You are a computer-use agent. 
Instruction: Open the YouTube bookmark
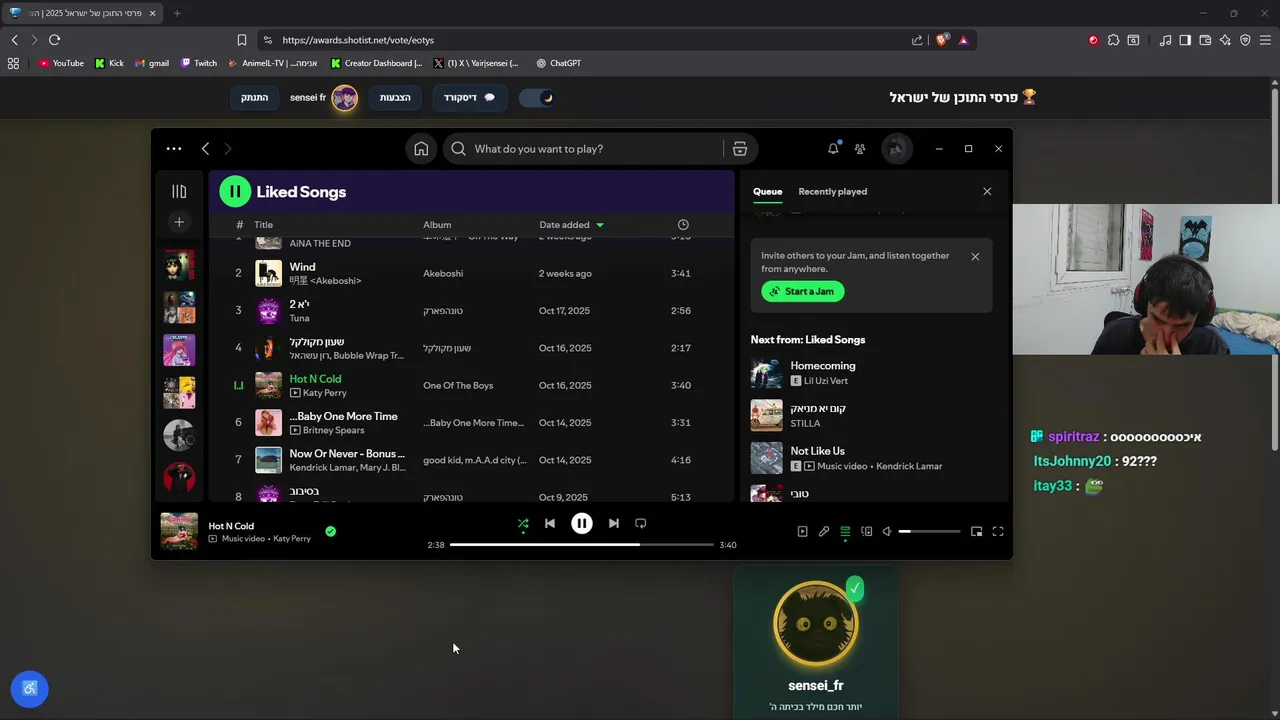click(61, 63)
